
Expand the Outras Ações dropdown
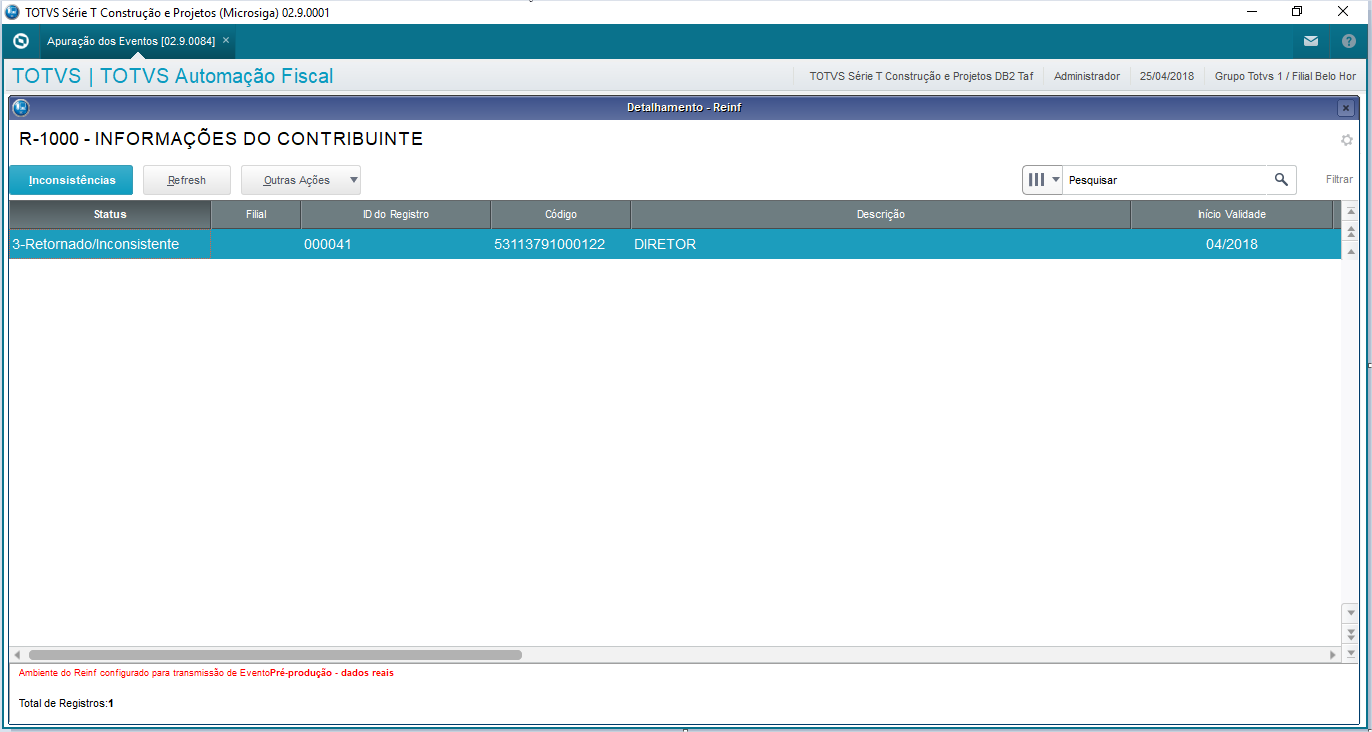pos(354,180)
